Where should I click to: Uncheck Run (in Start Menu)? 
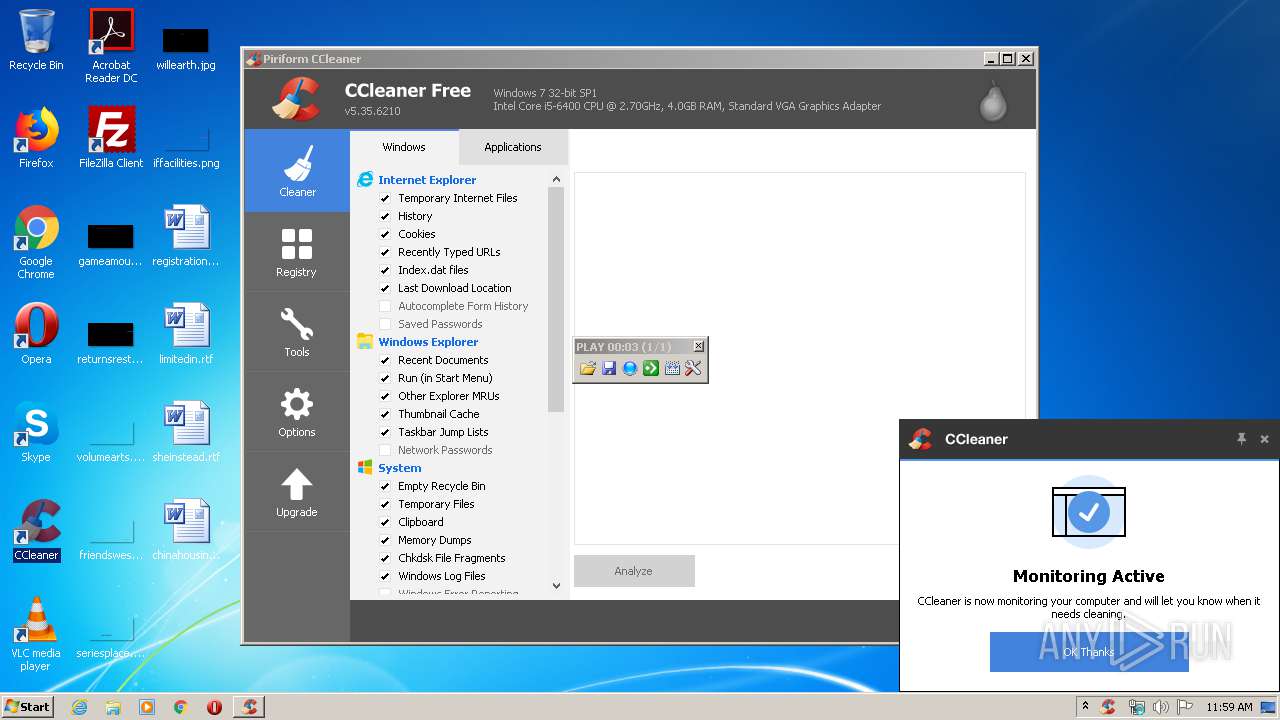click(385, 378)
